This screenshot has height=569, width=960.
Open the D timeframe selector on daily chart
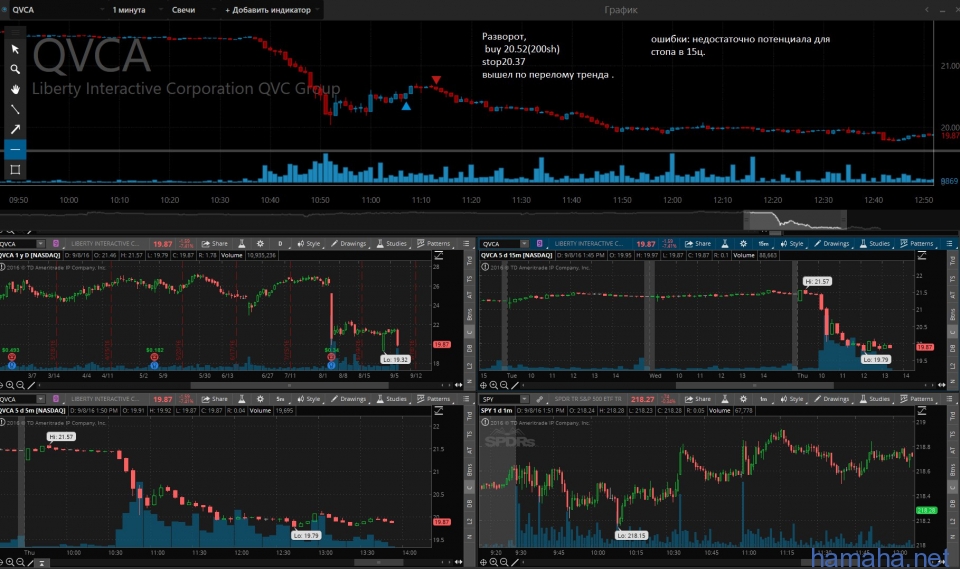[280, 244]
